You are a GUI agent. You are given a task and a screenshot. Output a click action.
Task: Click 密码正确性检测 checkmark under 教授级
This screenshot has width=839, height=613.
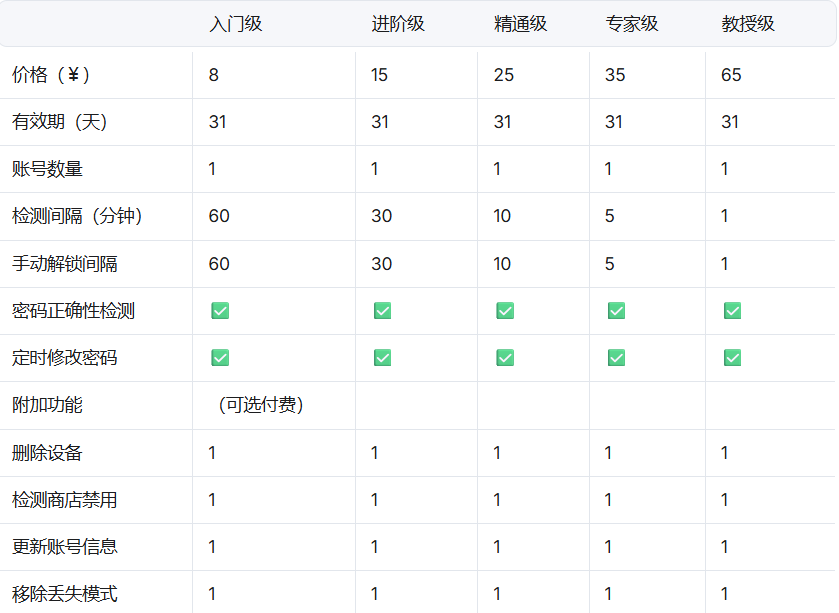732,311
